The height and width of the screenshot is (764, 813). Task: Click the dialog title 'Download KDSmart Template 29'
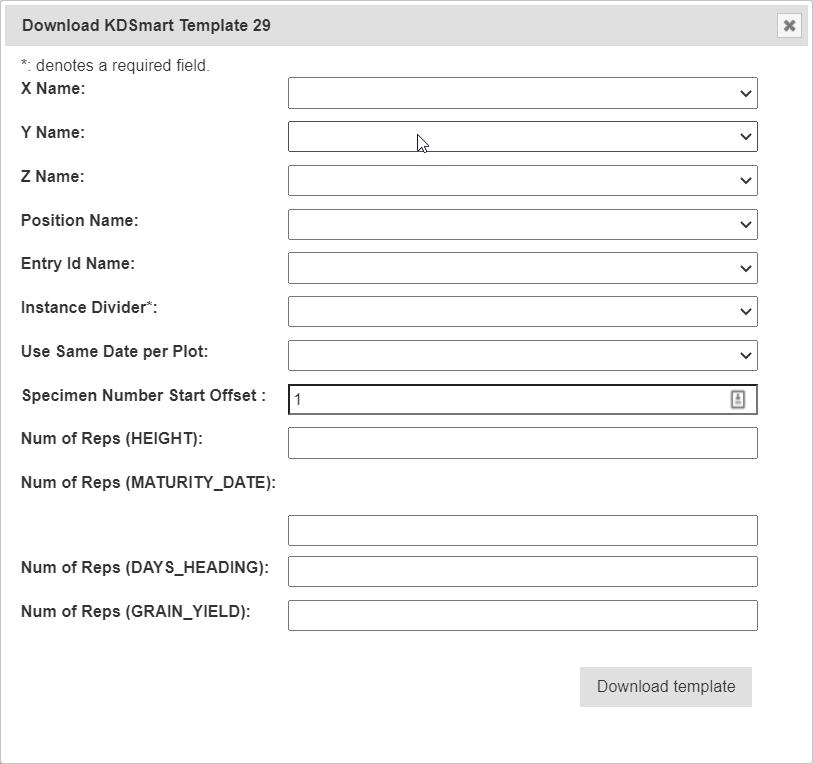point(146,26)
